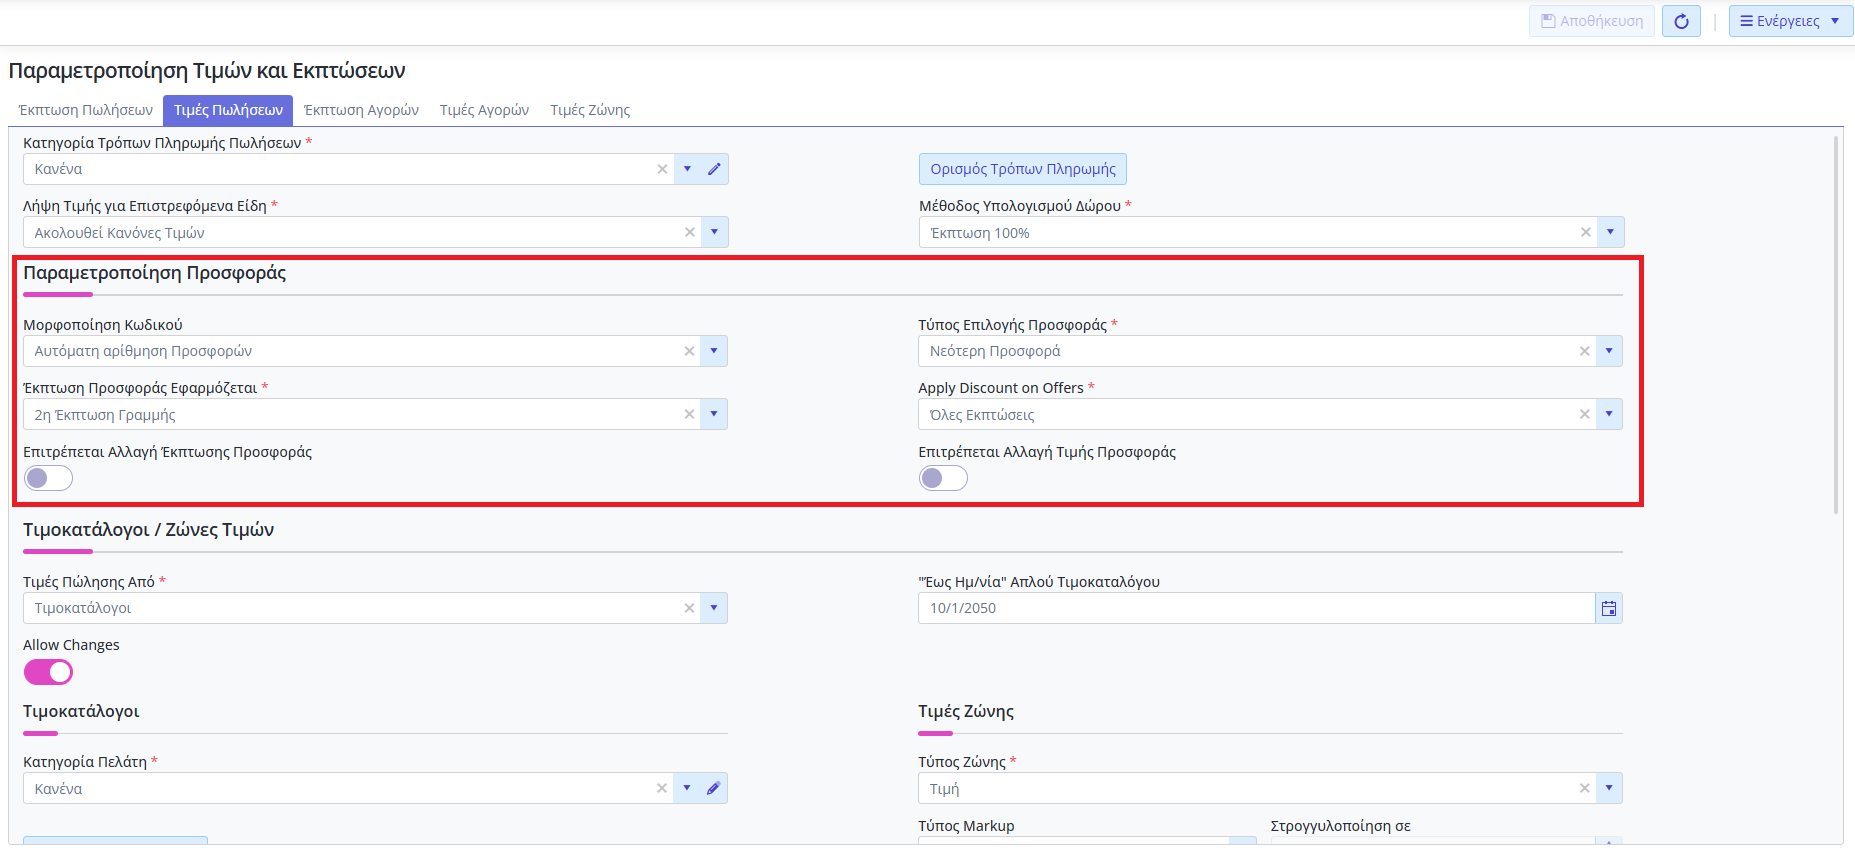The height and width of the screenshot is (853, 1855).
Task: Click pencil edit icon for Κατηγορία Πελάτη
Action: pos(713,788)
